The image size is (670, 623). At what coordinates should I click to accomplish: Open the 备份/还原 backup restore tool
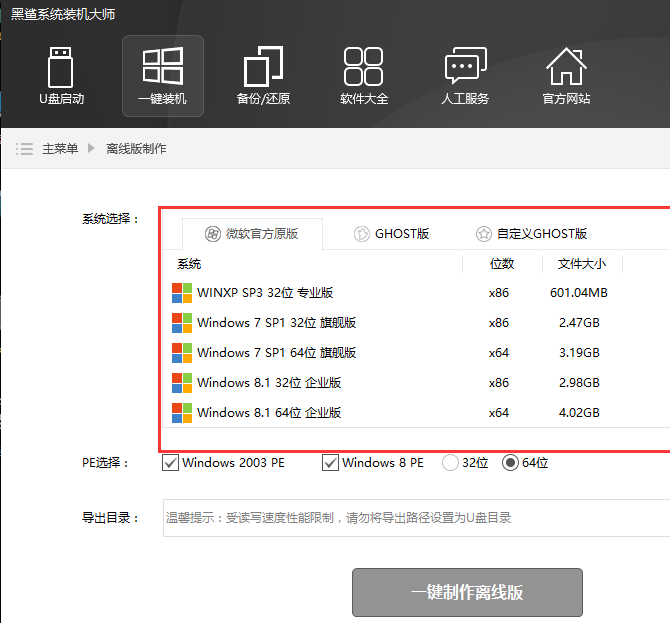pos(263,76)
